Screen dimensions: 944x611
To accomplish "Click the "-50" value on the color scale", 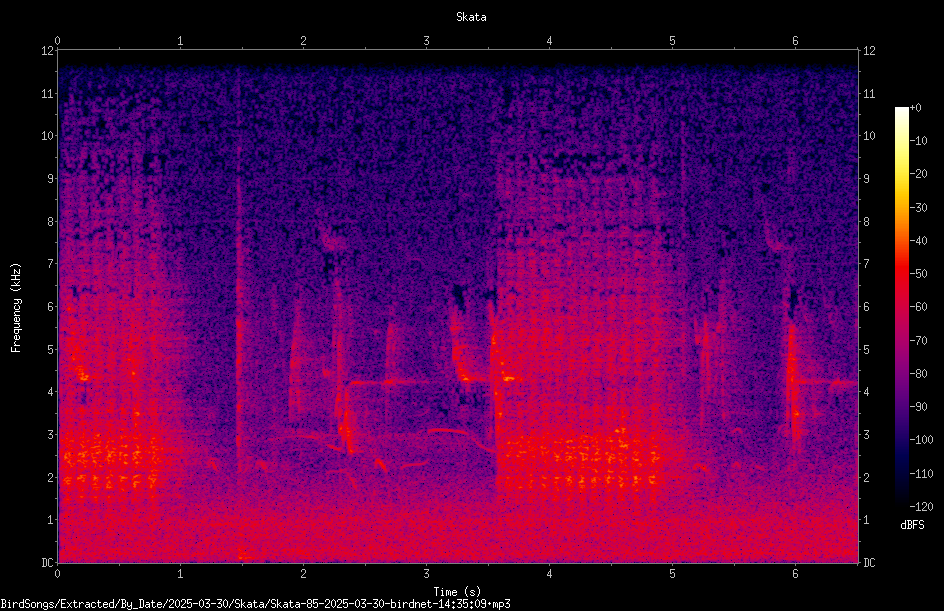I will (919, 274).
